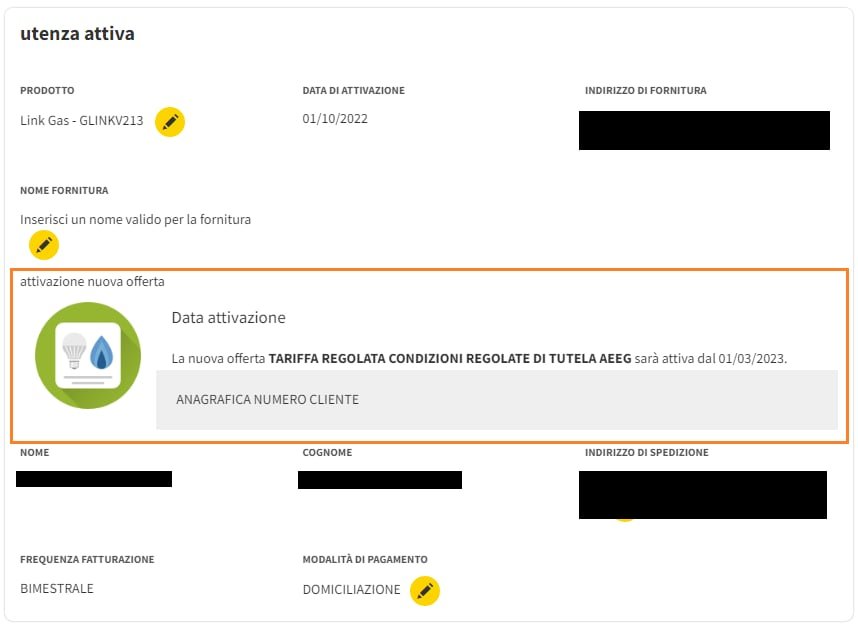Image resolution: width=858 pixels, height=625 pixels.
Task: Click the 'utenza attiva' heading
Action: pyautogui.click(x=77, y=34)
